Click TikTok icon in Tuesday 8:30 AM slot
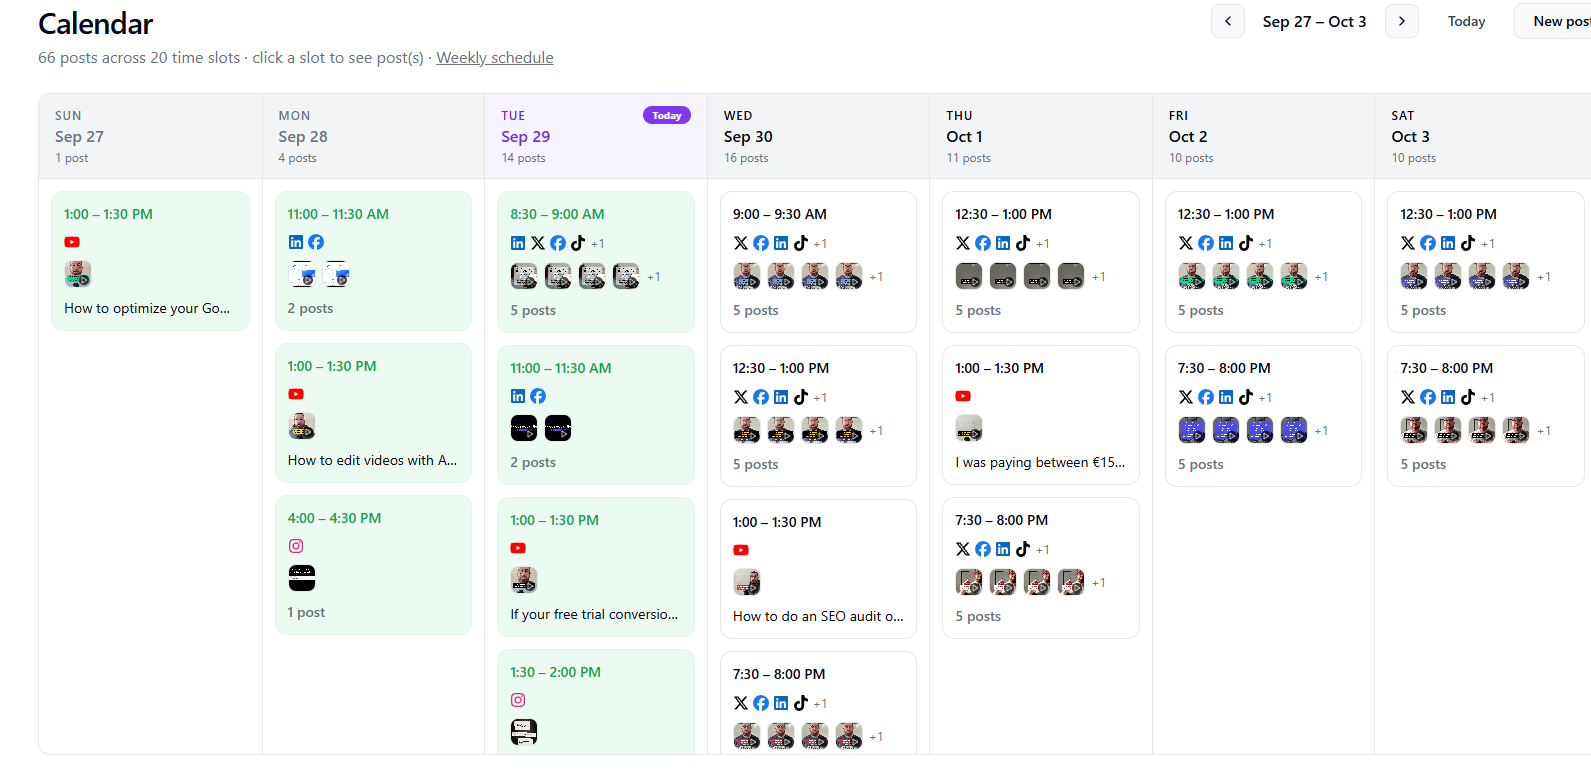 [x=578, y=243]
